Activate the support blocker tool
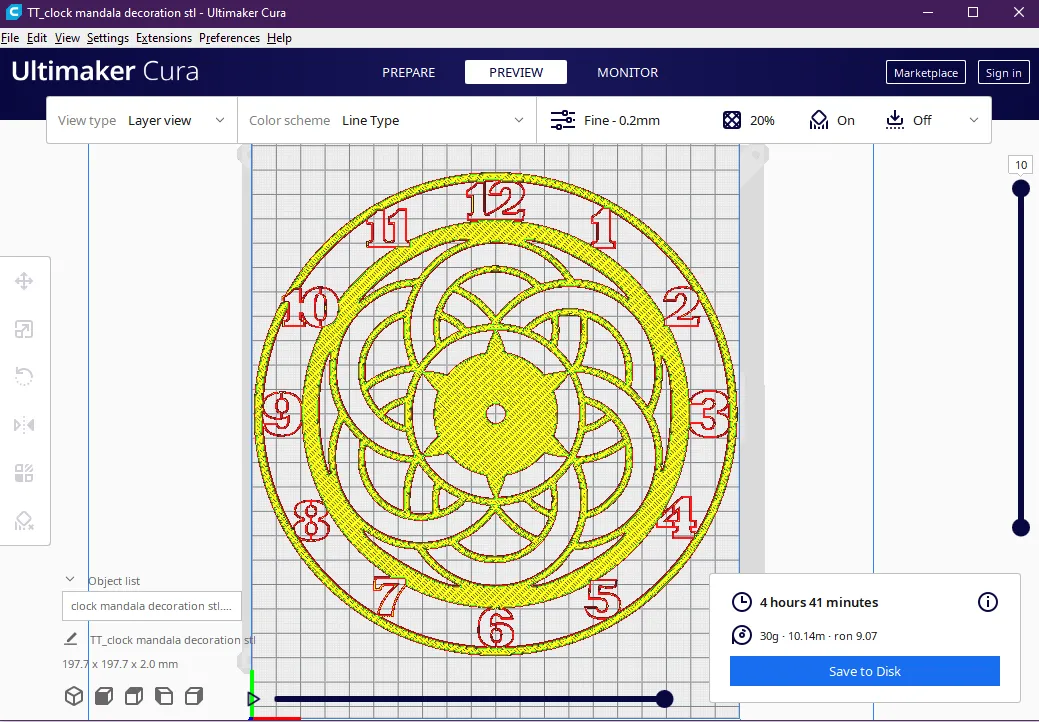1039x722 pixels. point(24,520)
